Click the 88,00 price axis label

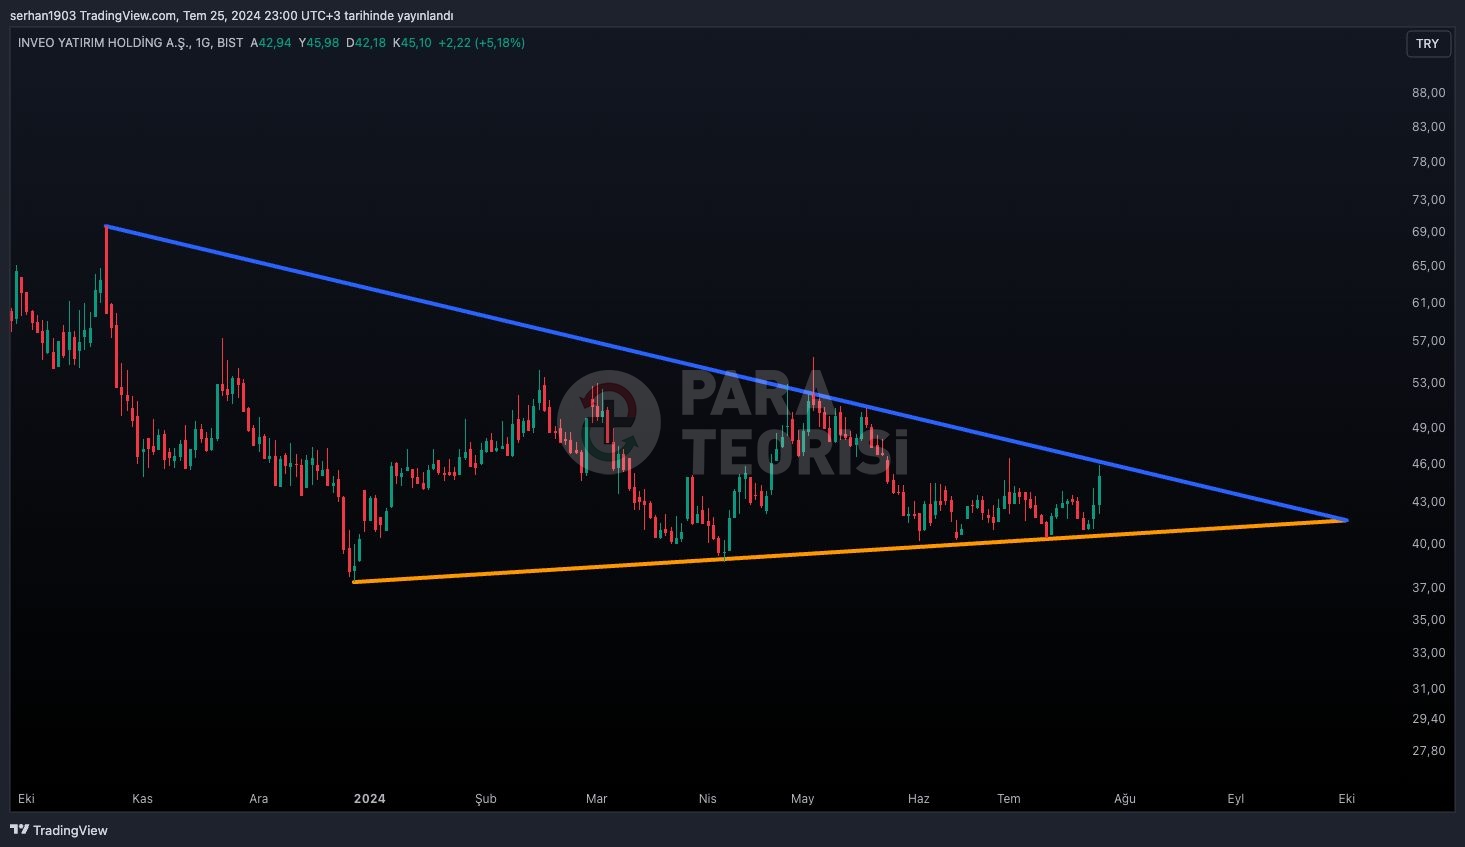click(x=1428, y=92)
